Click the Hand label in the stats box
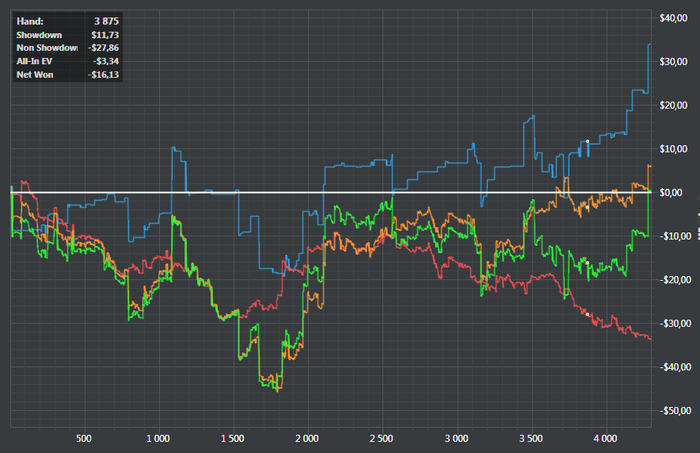The width and height of the screenshot is (700, 453). click(30, 21)
